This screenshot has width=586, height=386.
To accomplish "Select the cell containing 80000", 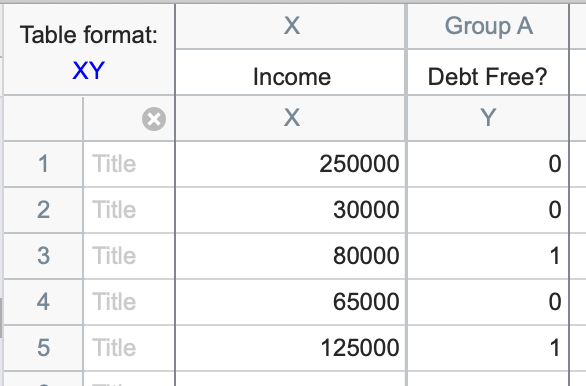I will point(291,256).
